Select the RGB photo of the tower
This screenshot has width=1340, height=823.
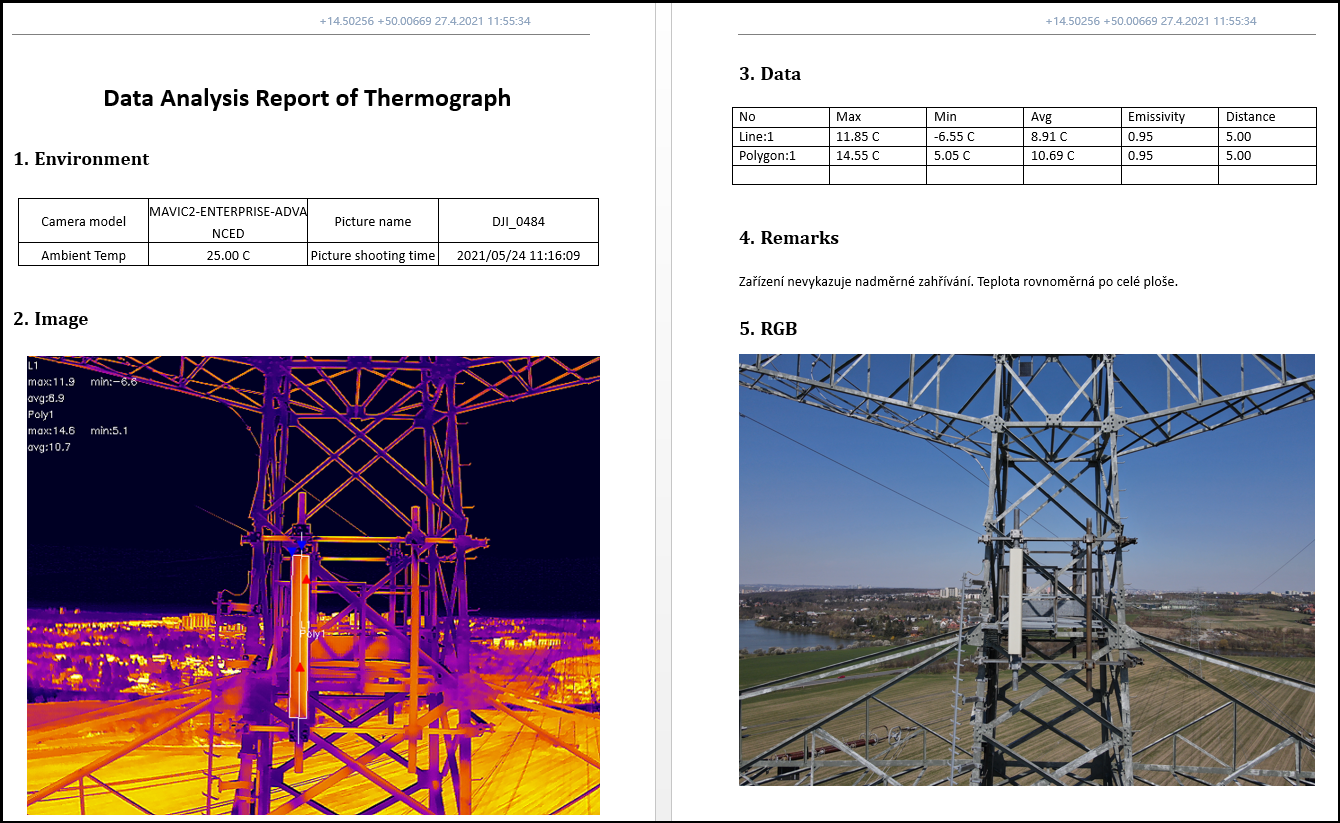coord(1027,570)
